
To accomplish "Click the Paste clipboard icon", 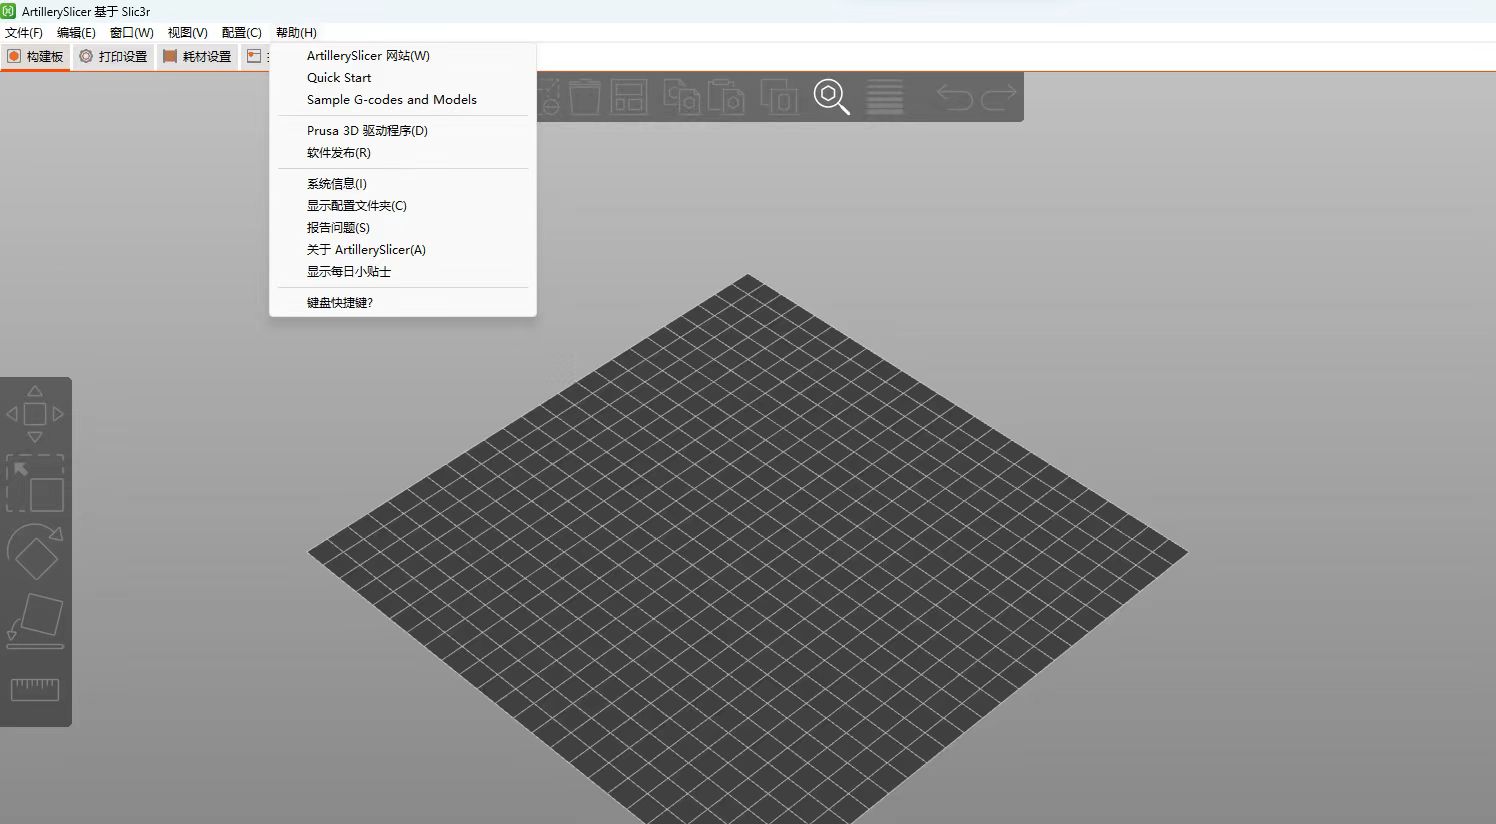I will click(x=727, y=97).
